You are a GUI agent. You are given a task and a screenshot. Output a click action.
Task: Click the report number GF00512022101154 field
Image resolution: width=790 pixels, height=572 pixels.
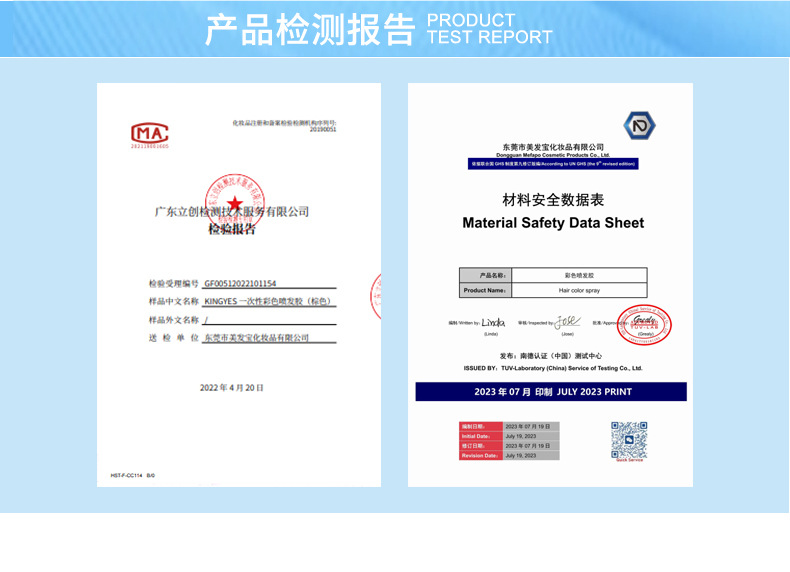point(269,284)
